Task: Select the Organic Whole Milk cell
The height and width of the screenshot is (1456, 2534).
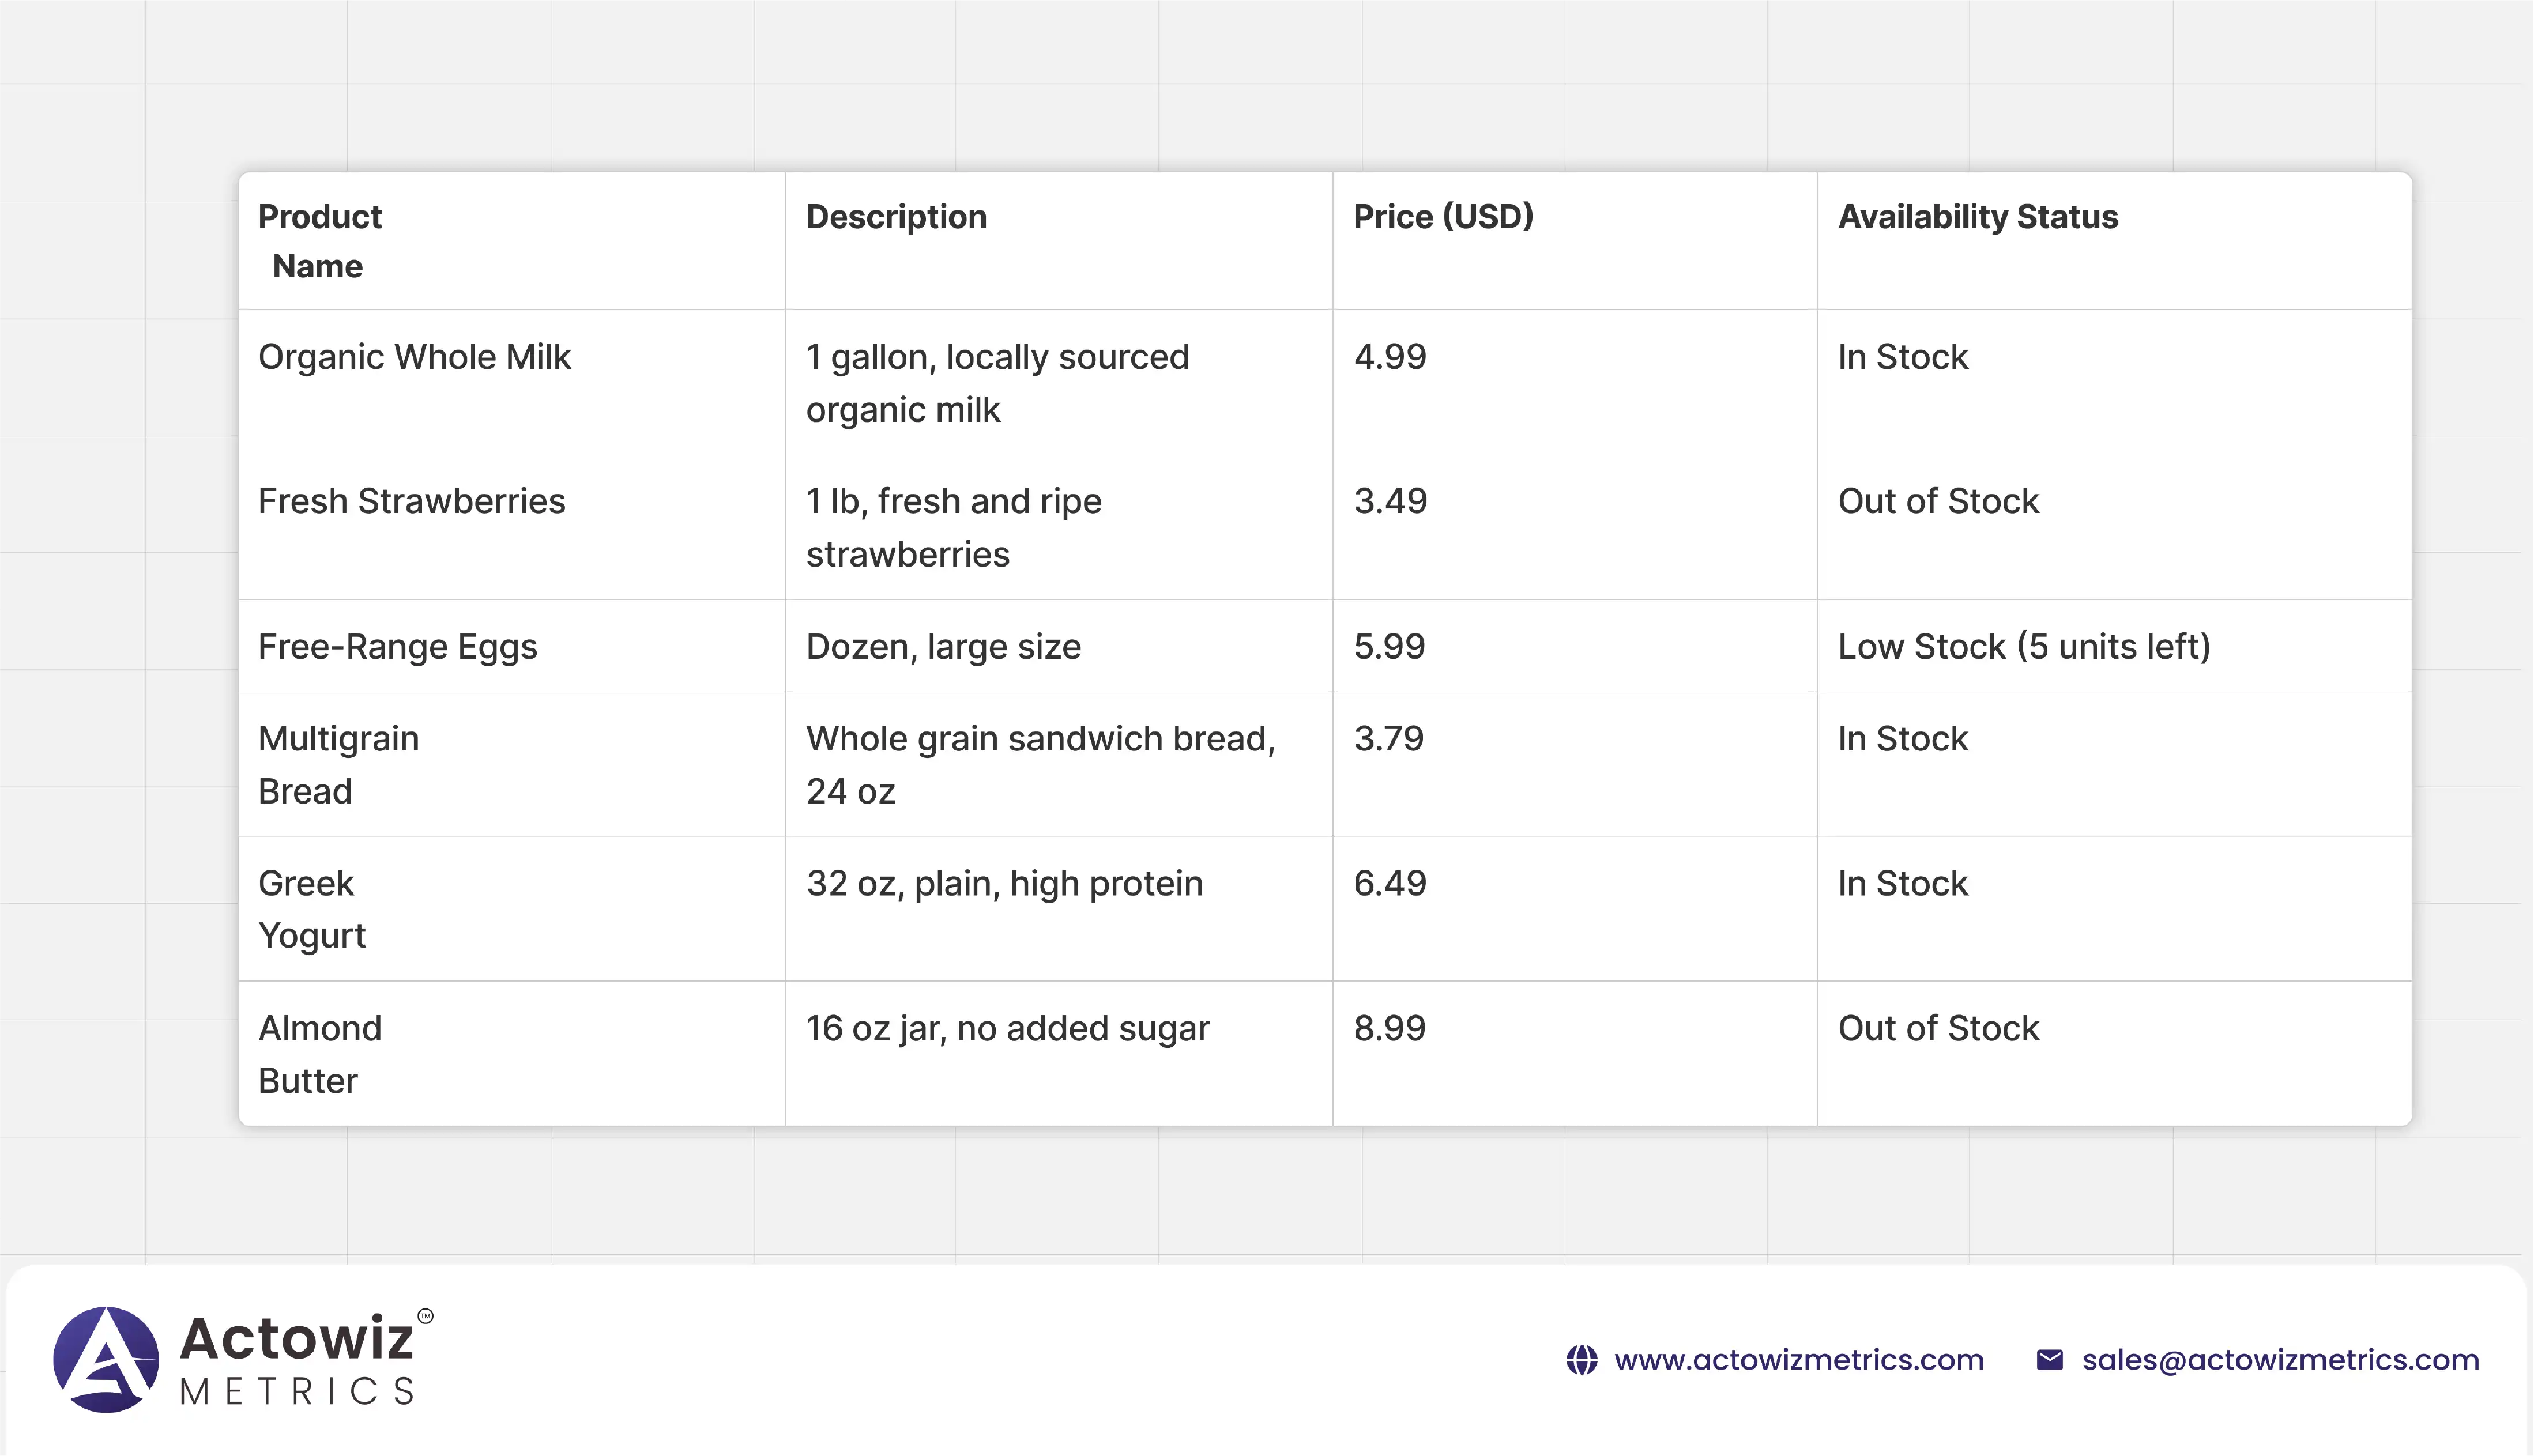Action: (414, 357)
